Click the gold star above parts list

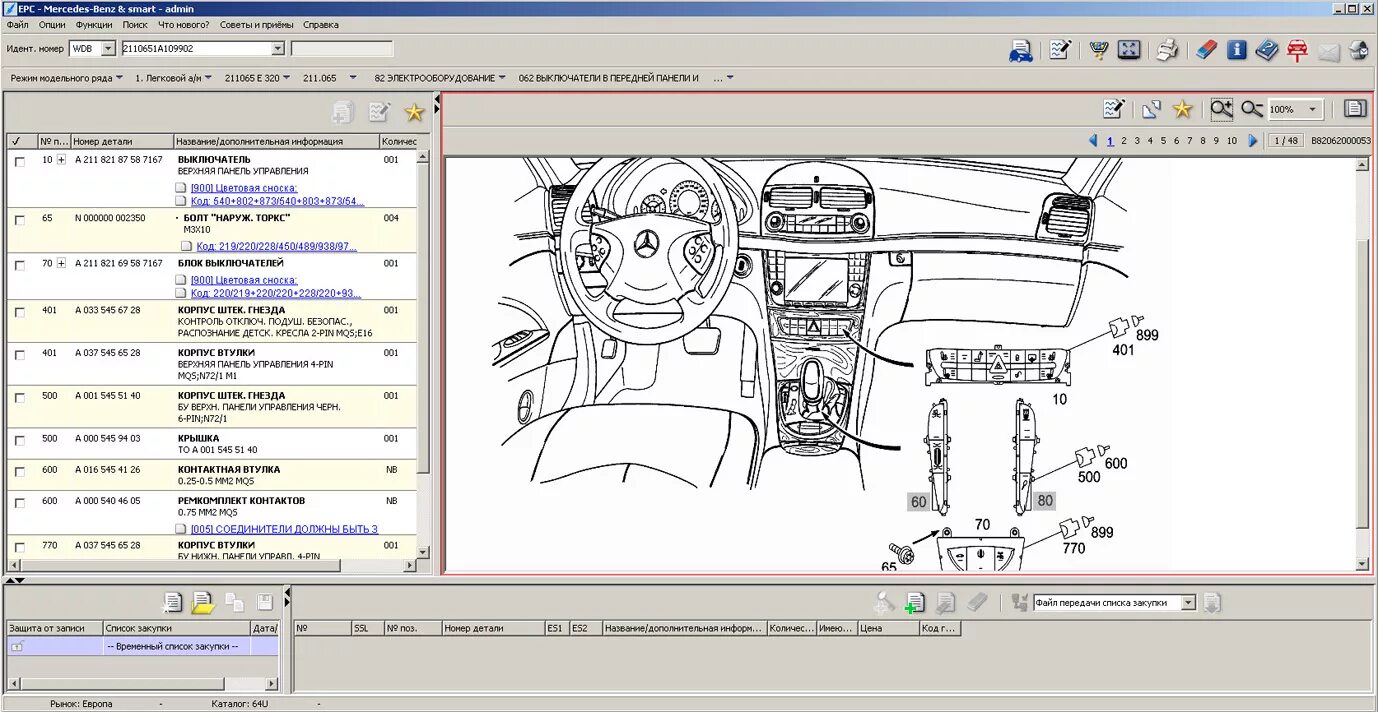[414, 113]
